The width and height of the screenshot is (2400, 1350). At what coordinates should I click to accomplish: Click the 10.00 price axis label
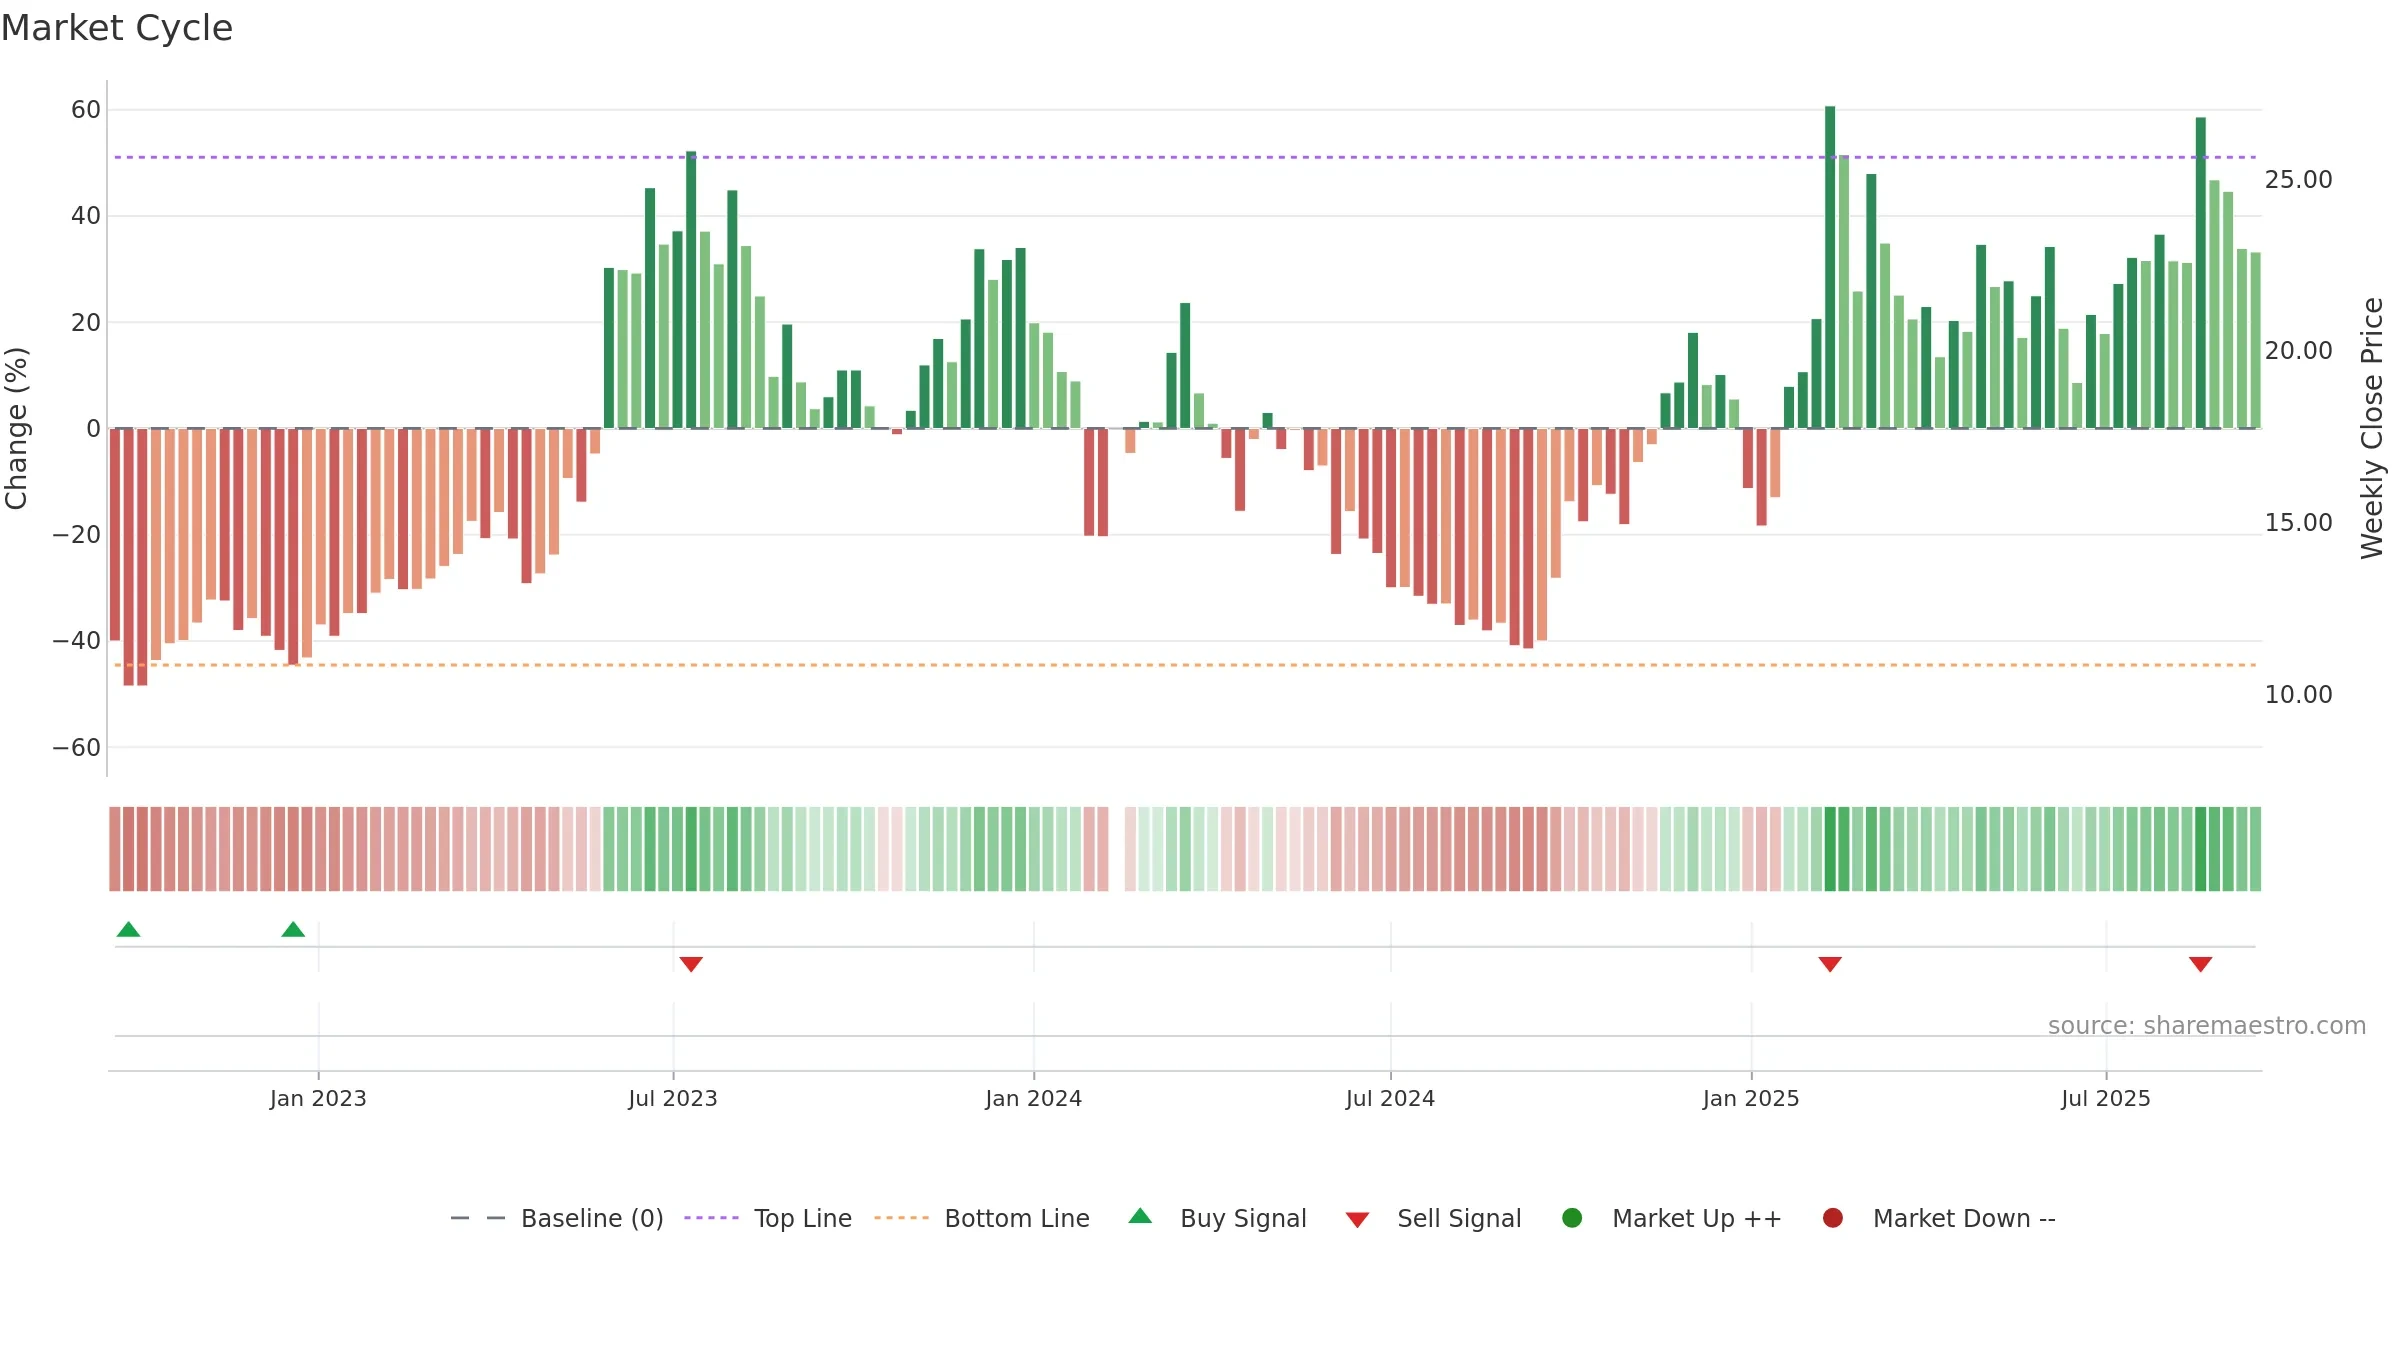[2298, 695]
